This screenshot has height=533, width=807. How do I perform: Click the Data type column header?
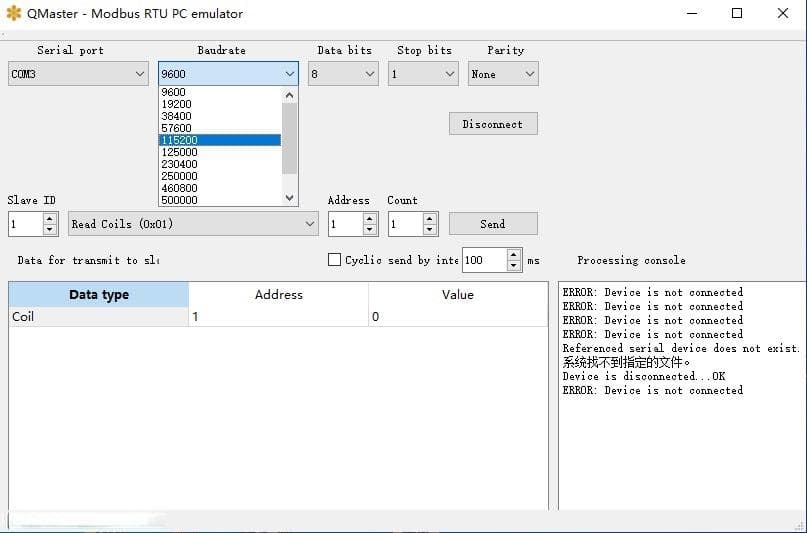click(99, 294)
